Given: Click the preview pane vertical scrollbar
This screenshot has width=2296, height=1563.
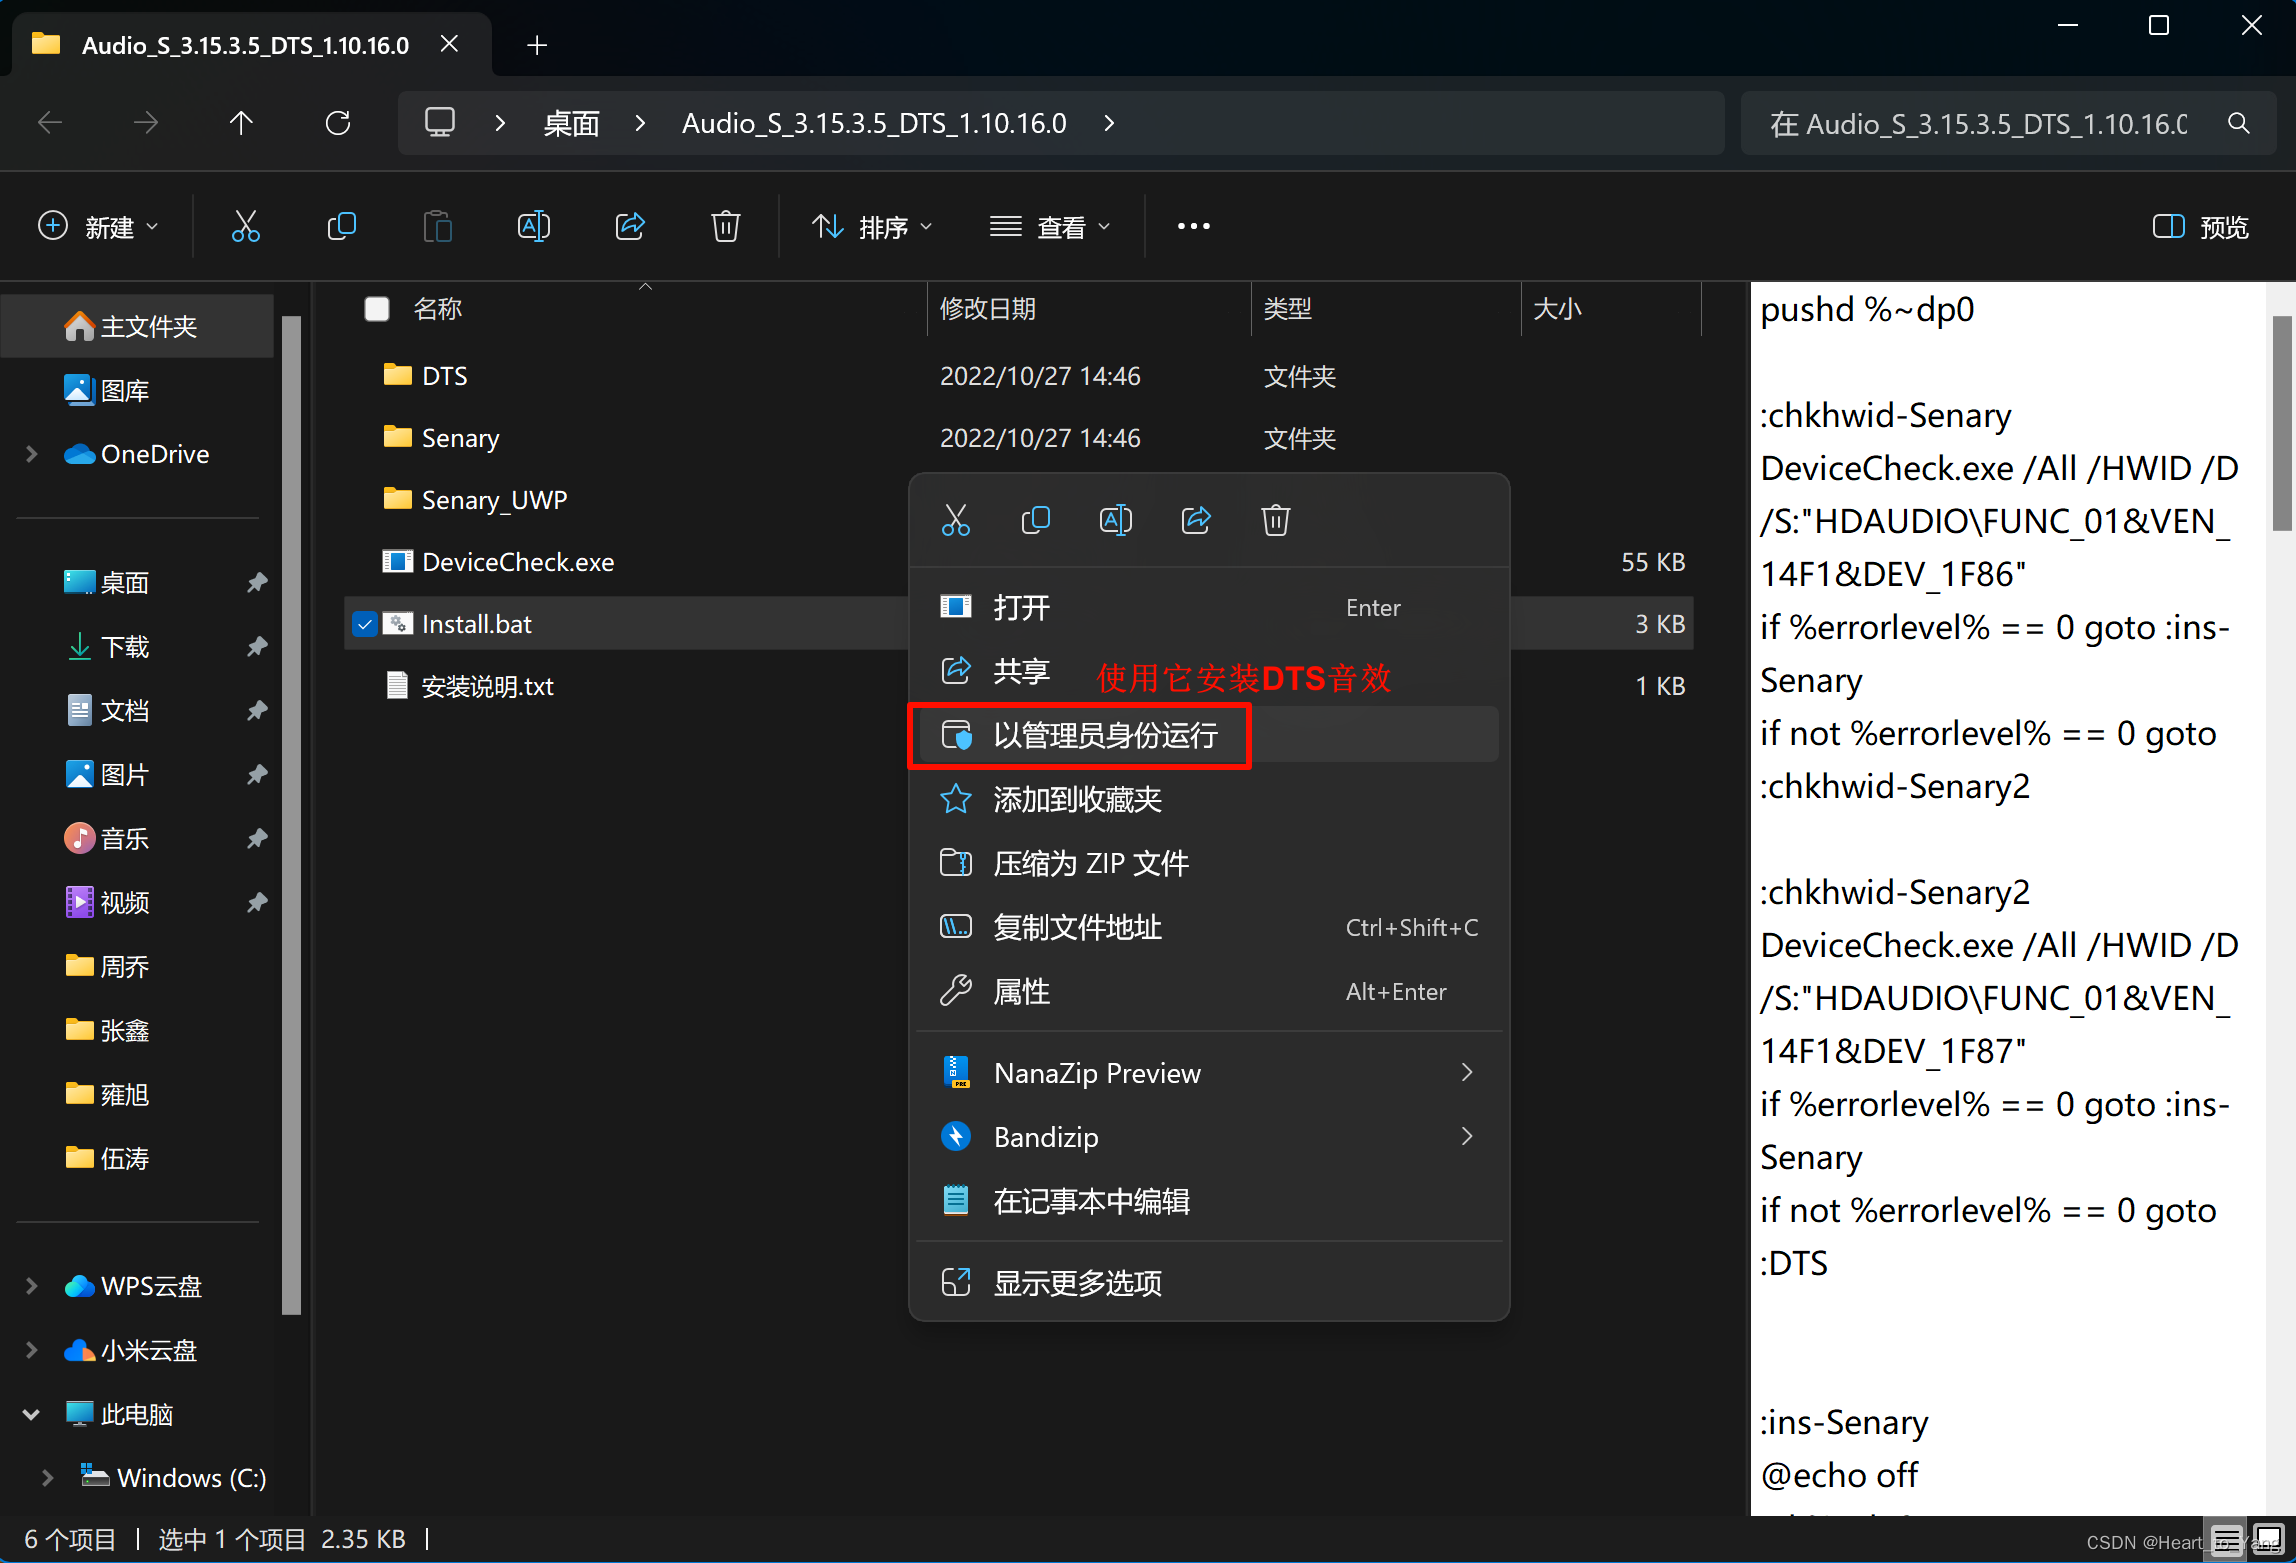Looking at the screenshot, I should [2281, 424].
